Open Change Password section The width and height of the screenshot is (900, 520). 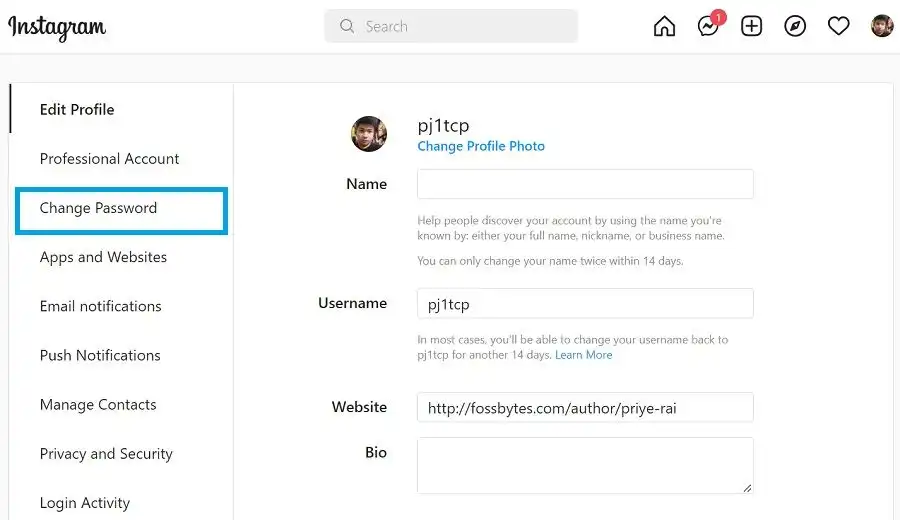click(98, 208)
